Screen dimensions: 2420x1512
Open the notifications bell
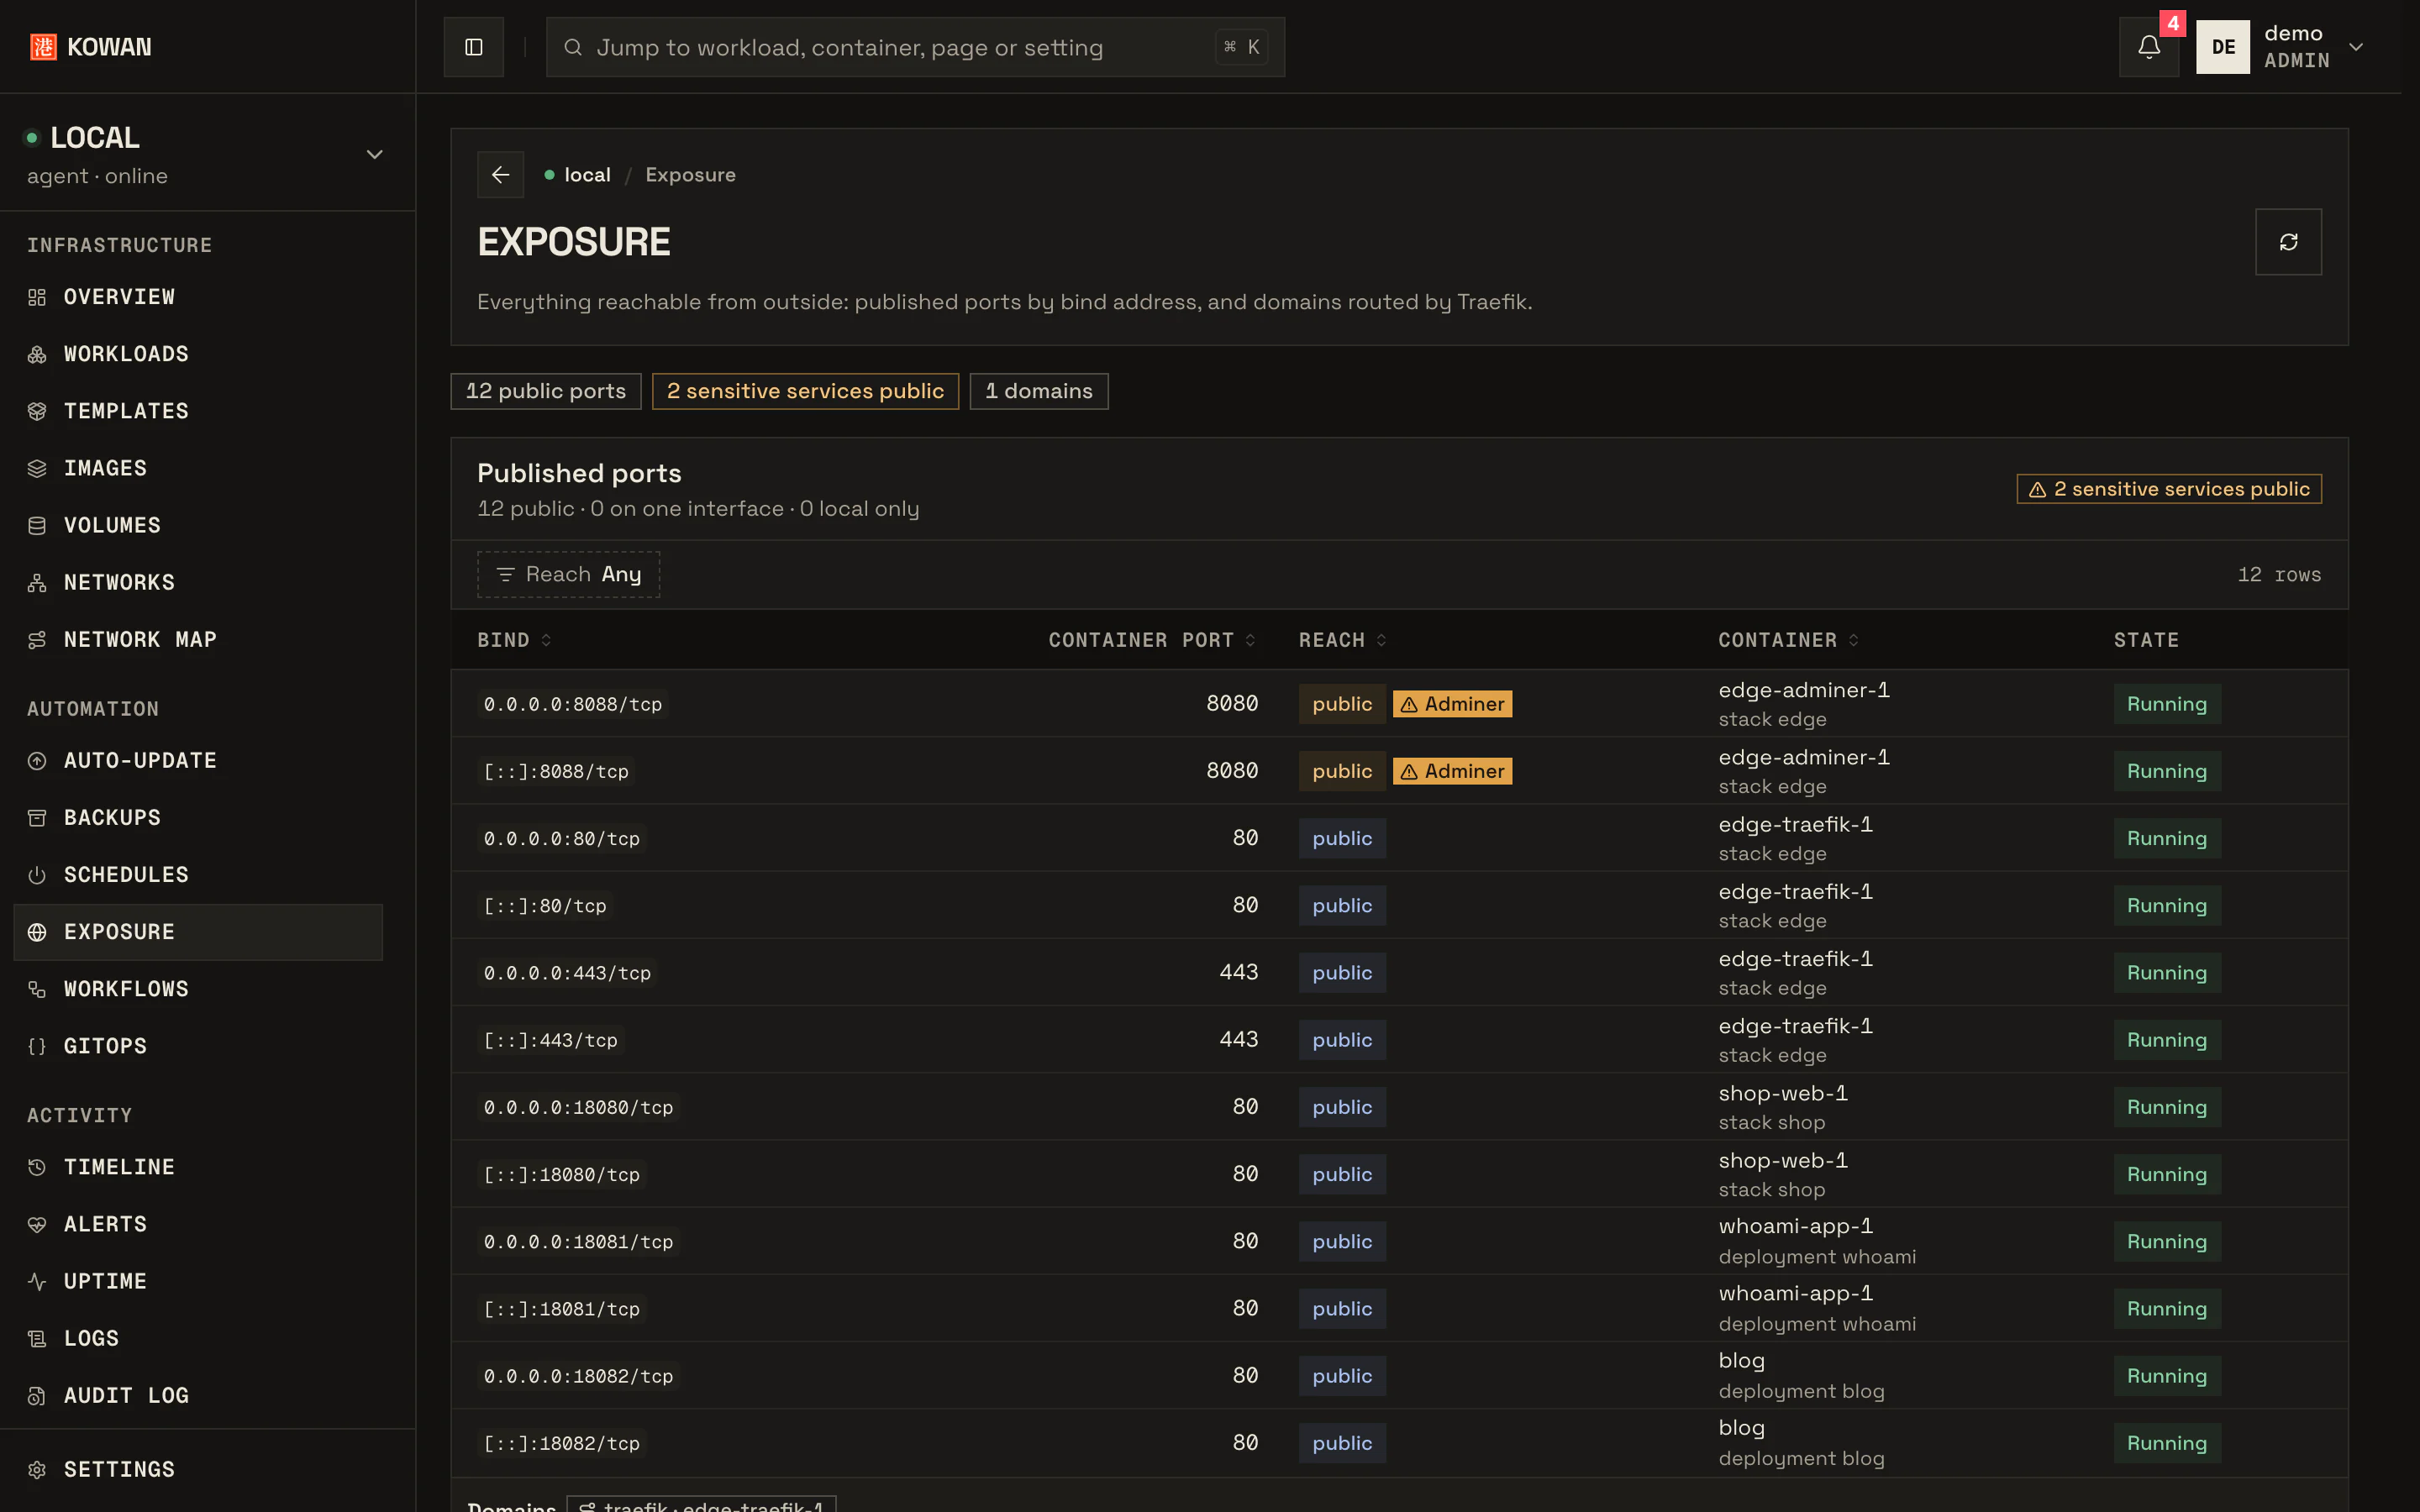click(2149, 47)
